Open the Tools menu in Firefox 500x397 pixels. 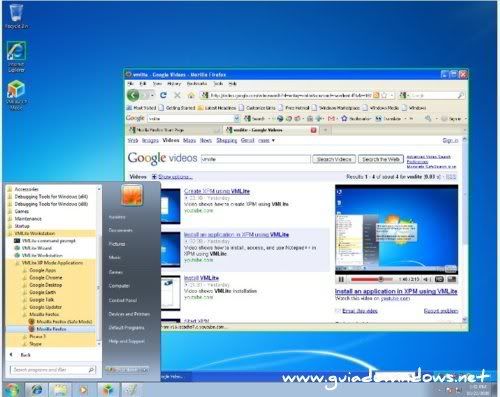[218, 84]
